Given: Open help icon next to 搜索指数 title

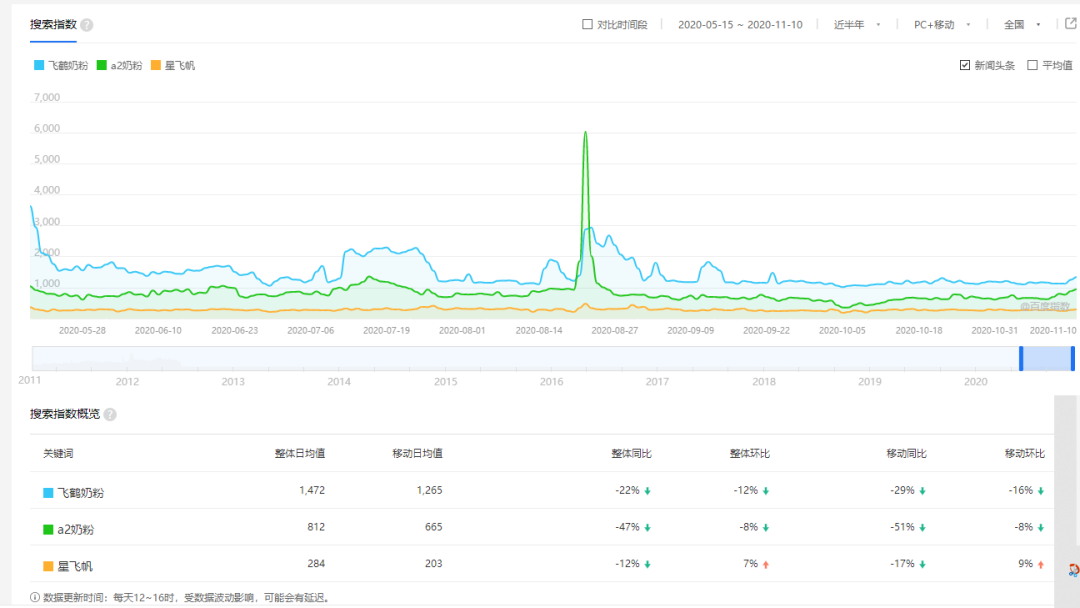Looking at the screenshot, I should 87,25.
